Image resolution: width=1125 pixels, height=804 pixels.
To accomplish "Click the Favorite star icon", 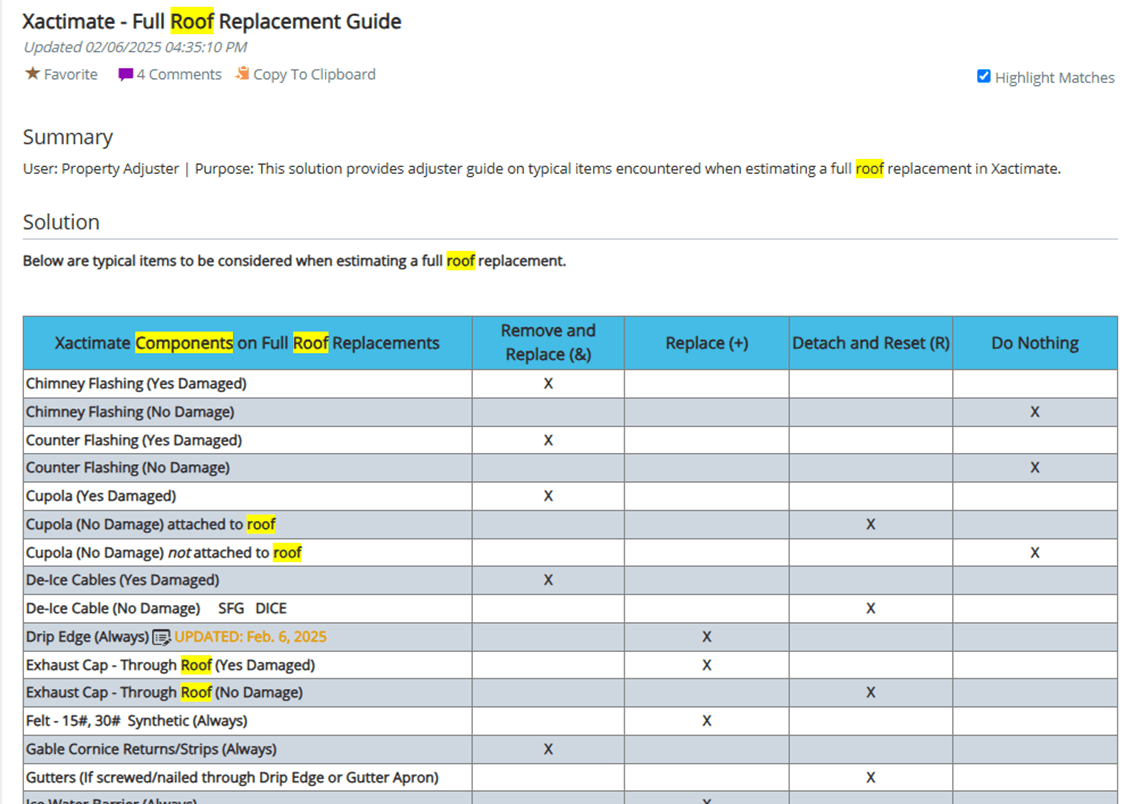I will [32, 73].
